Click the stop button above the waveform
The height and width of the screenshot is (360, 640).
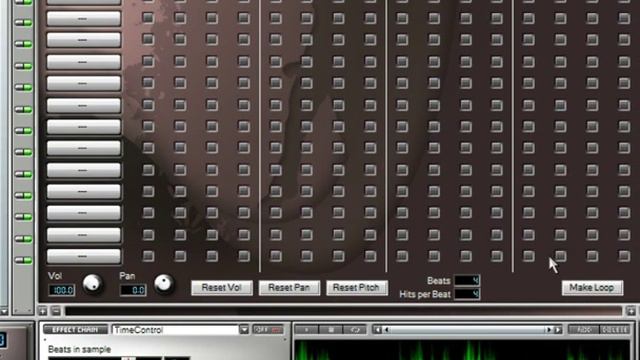(331, 330)
